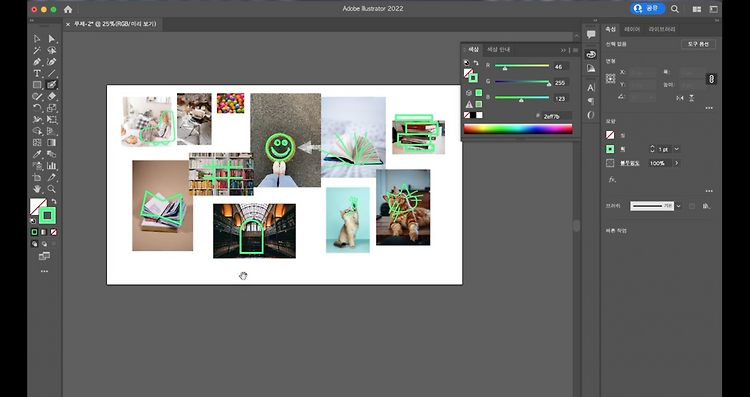Select the Selection tool (black arrow outline)
Viewport: 750px width, 397px height.
coord(37,39)
